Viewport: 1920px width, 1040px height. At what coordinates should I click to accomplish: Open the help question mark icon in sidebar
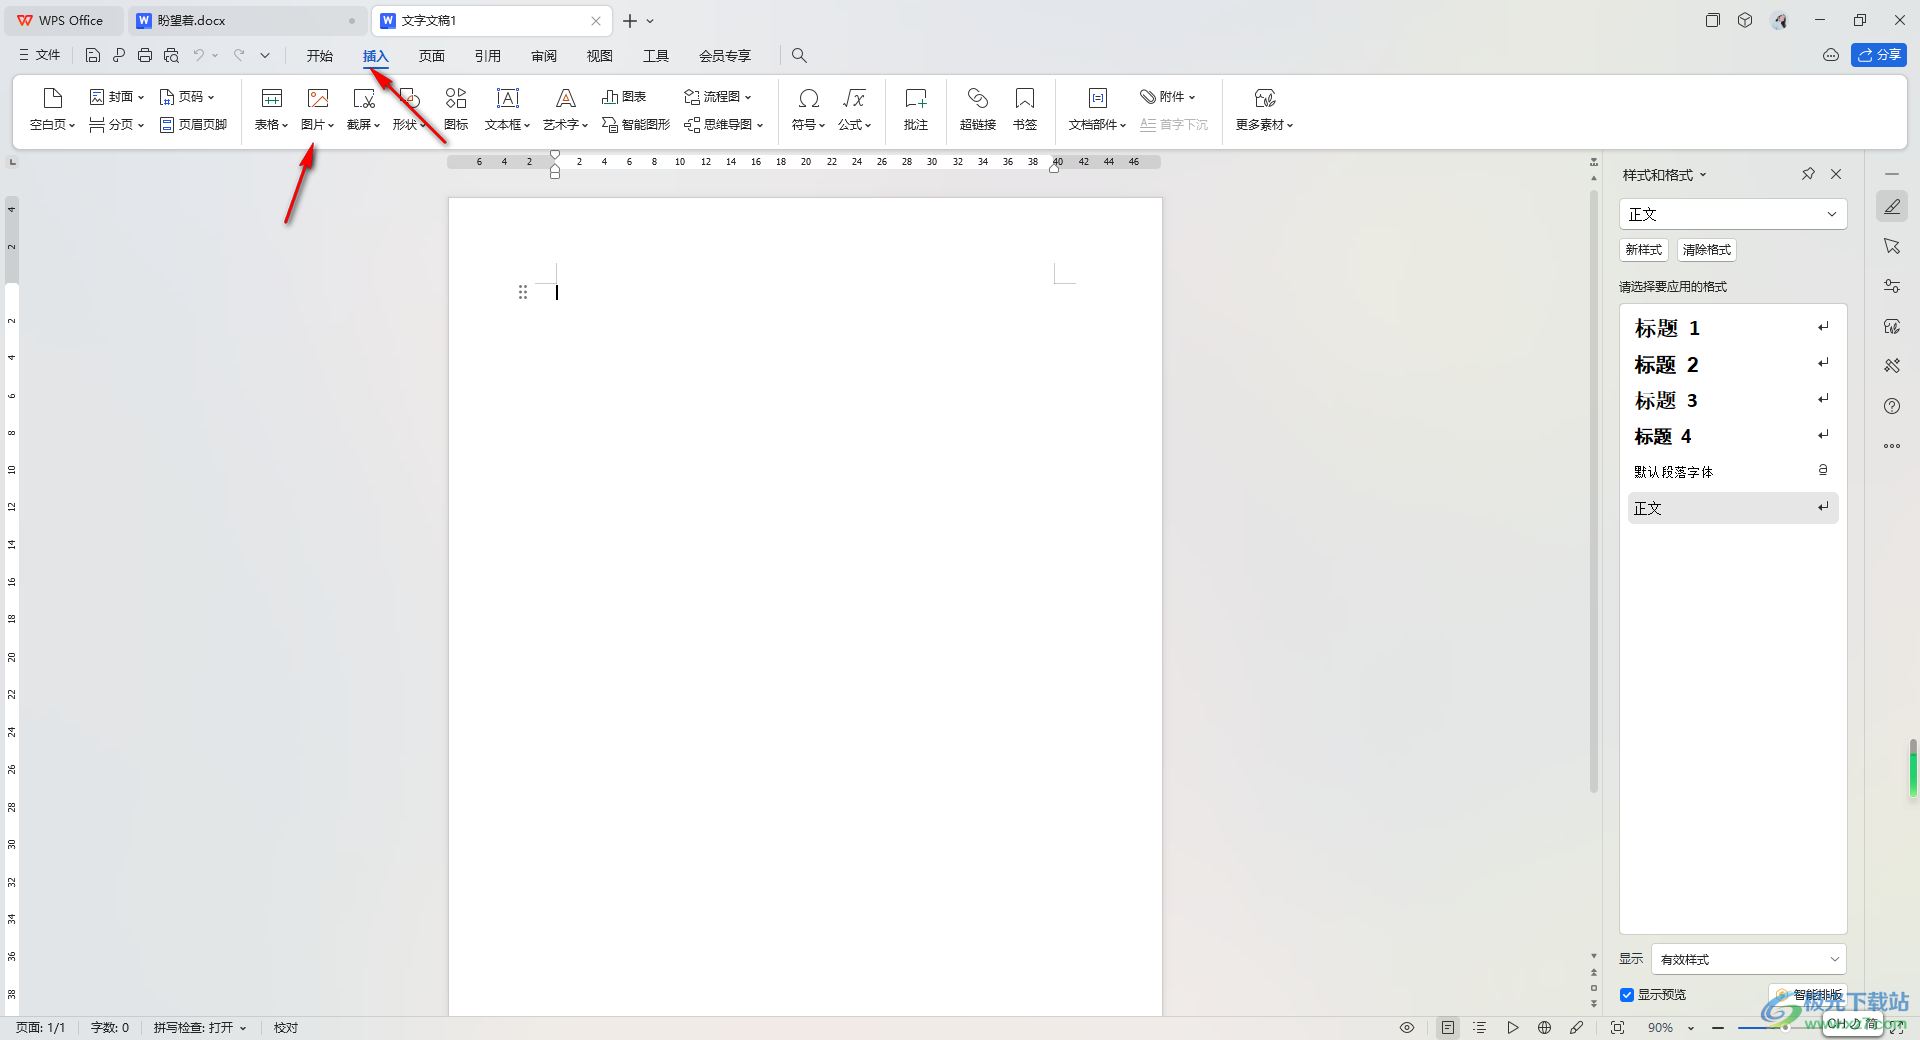point(1892,406)
